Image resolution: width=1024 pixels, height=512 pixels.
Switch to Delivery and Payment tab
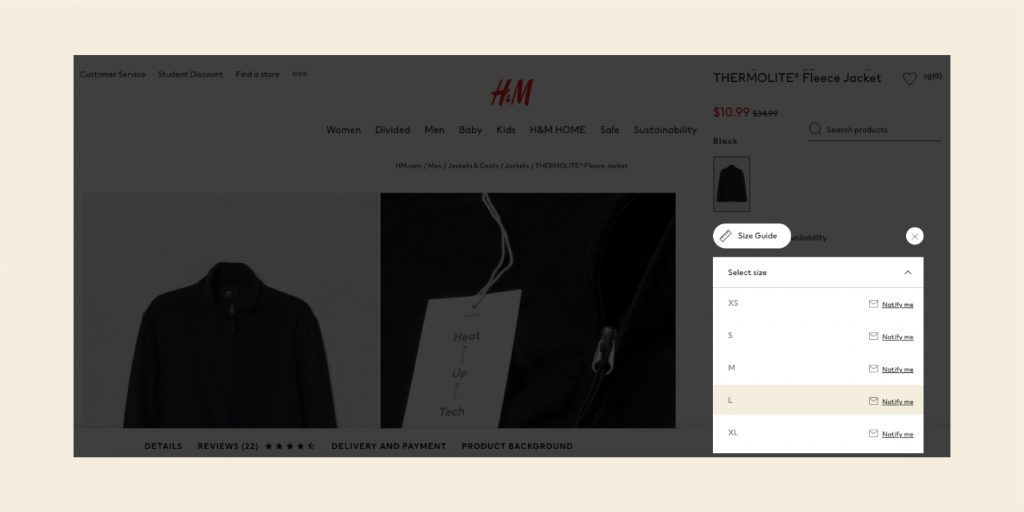click(389, 446)
